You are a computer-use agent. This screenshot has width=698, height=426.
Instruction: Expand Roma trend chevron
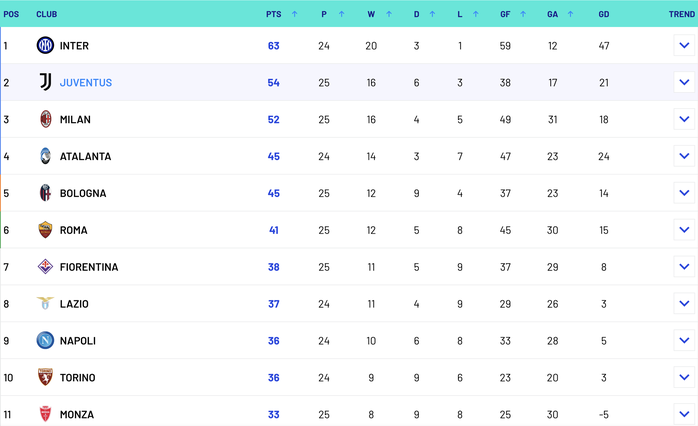[x=684, y=230]
